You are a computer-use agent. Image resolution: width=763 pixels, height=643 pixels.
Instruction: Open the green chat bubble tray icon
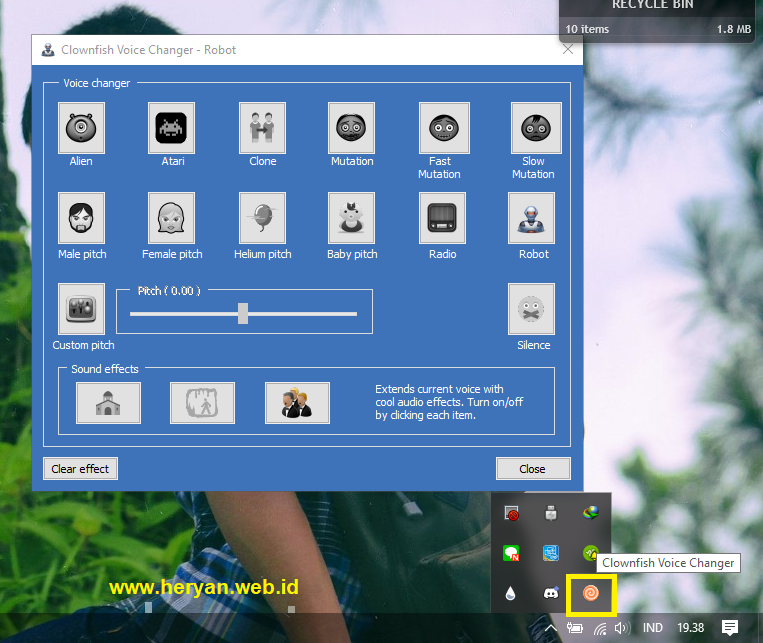(511, 553)
